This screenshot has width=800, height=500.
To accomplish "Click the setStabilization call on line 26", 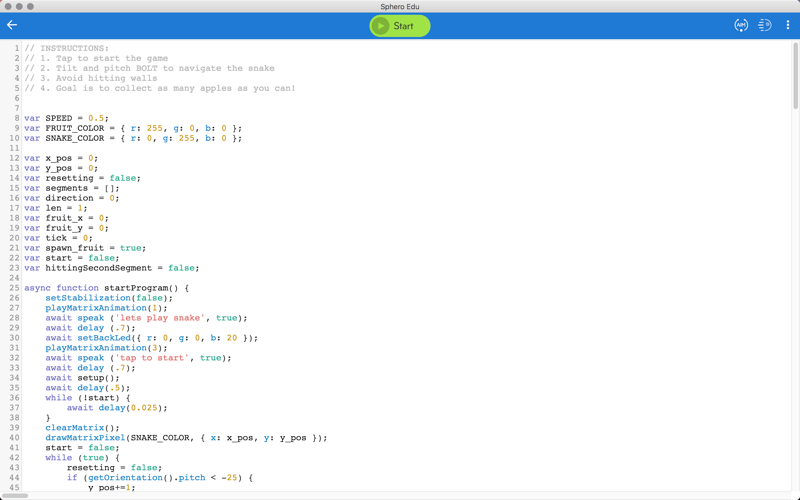I will click(88, 298).
